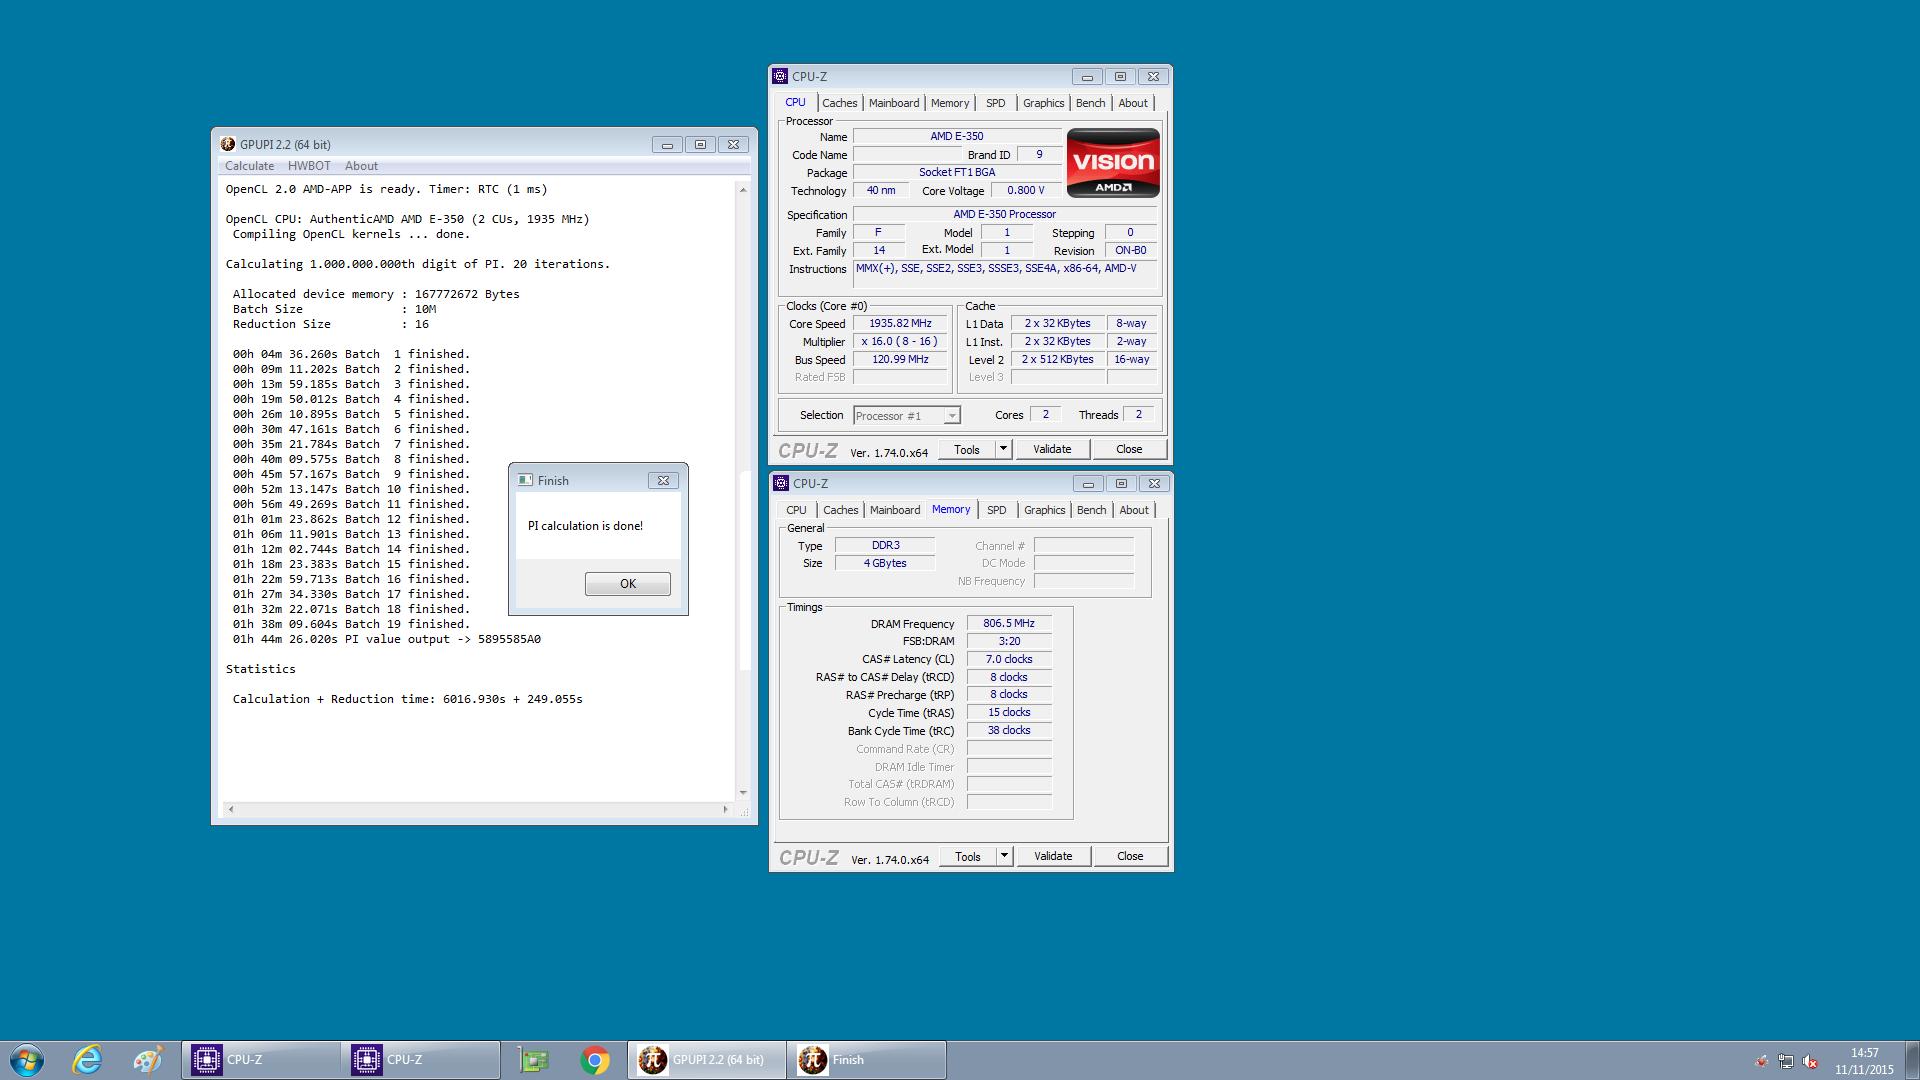Switch to Caches tab in upper CPU-Z
This screenshot has height=1080, width=1920.
click(x=840, y=103)
